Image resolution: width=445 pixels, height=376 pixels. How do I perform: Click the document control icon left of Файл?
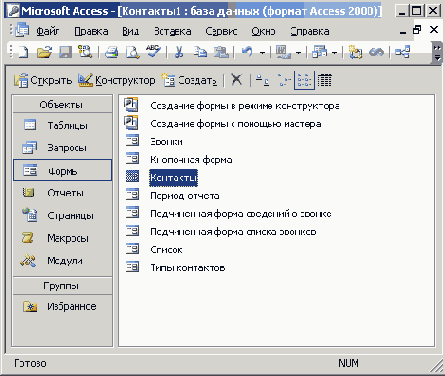22,30
